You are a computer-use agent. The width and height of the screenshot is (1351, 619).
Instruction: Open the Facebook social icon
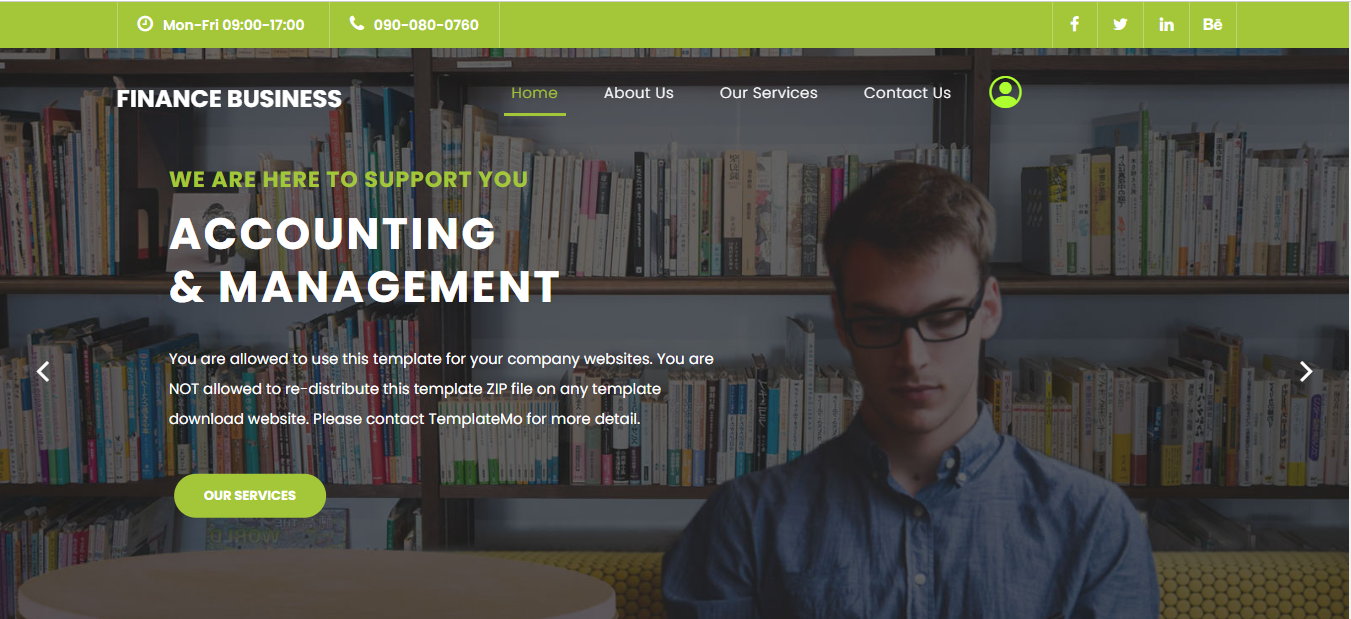coord(1074,24)
